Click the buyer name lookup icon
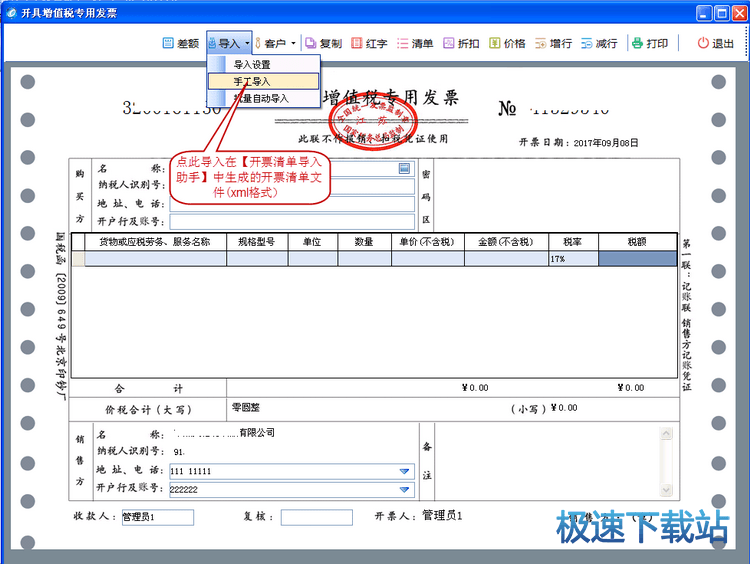This screenshot has width=750, height=564. pyautogui.click(x=404, y=168)
